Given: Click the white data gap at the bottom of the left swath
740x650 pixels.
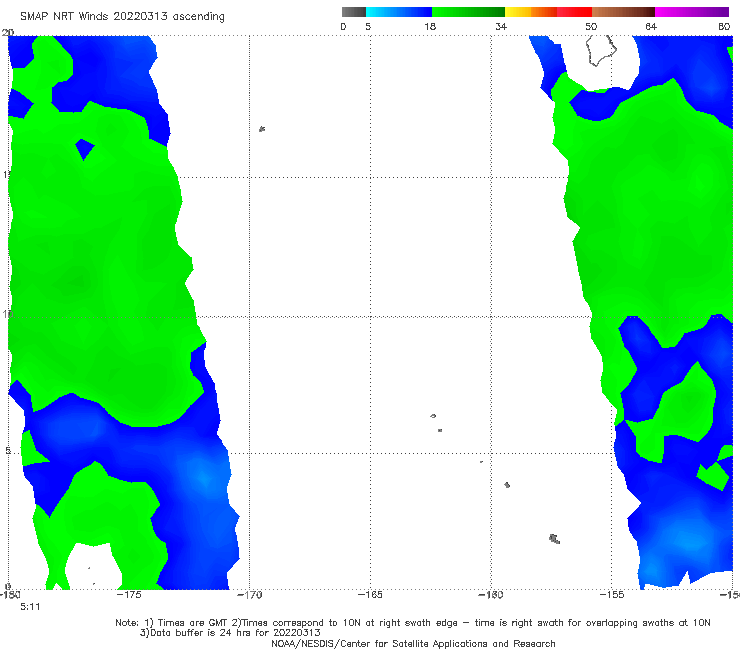Looking at the screenshot, I should pos(92,566).
